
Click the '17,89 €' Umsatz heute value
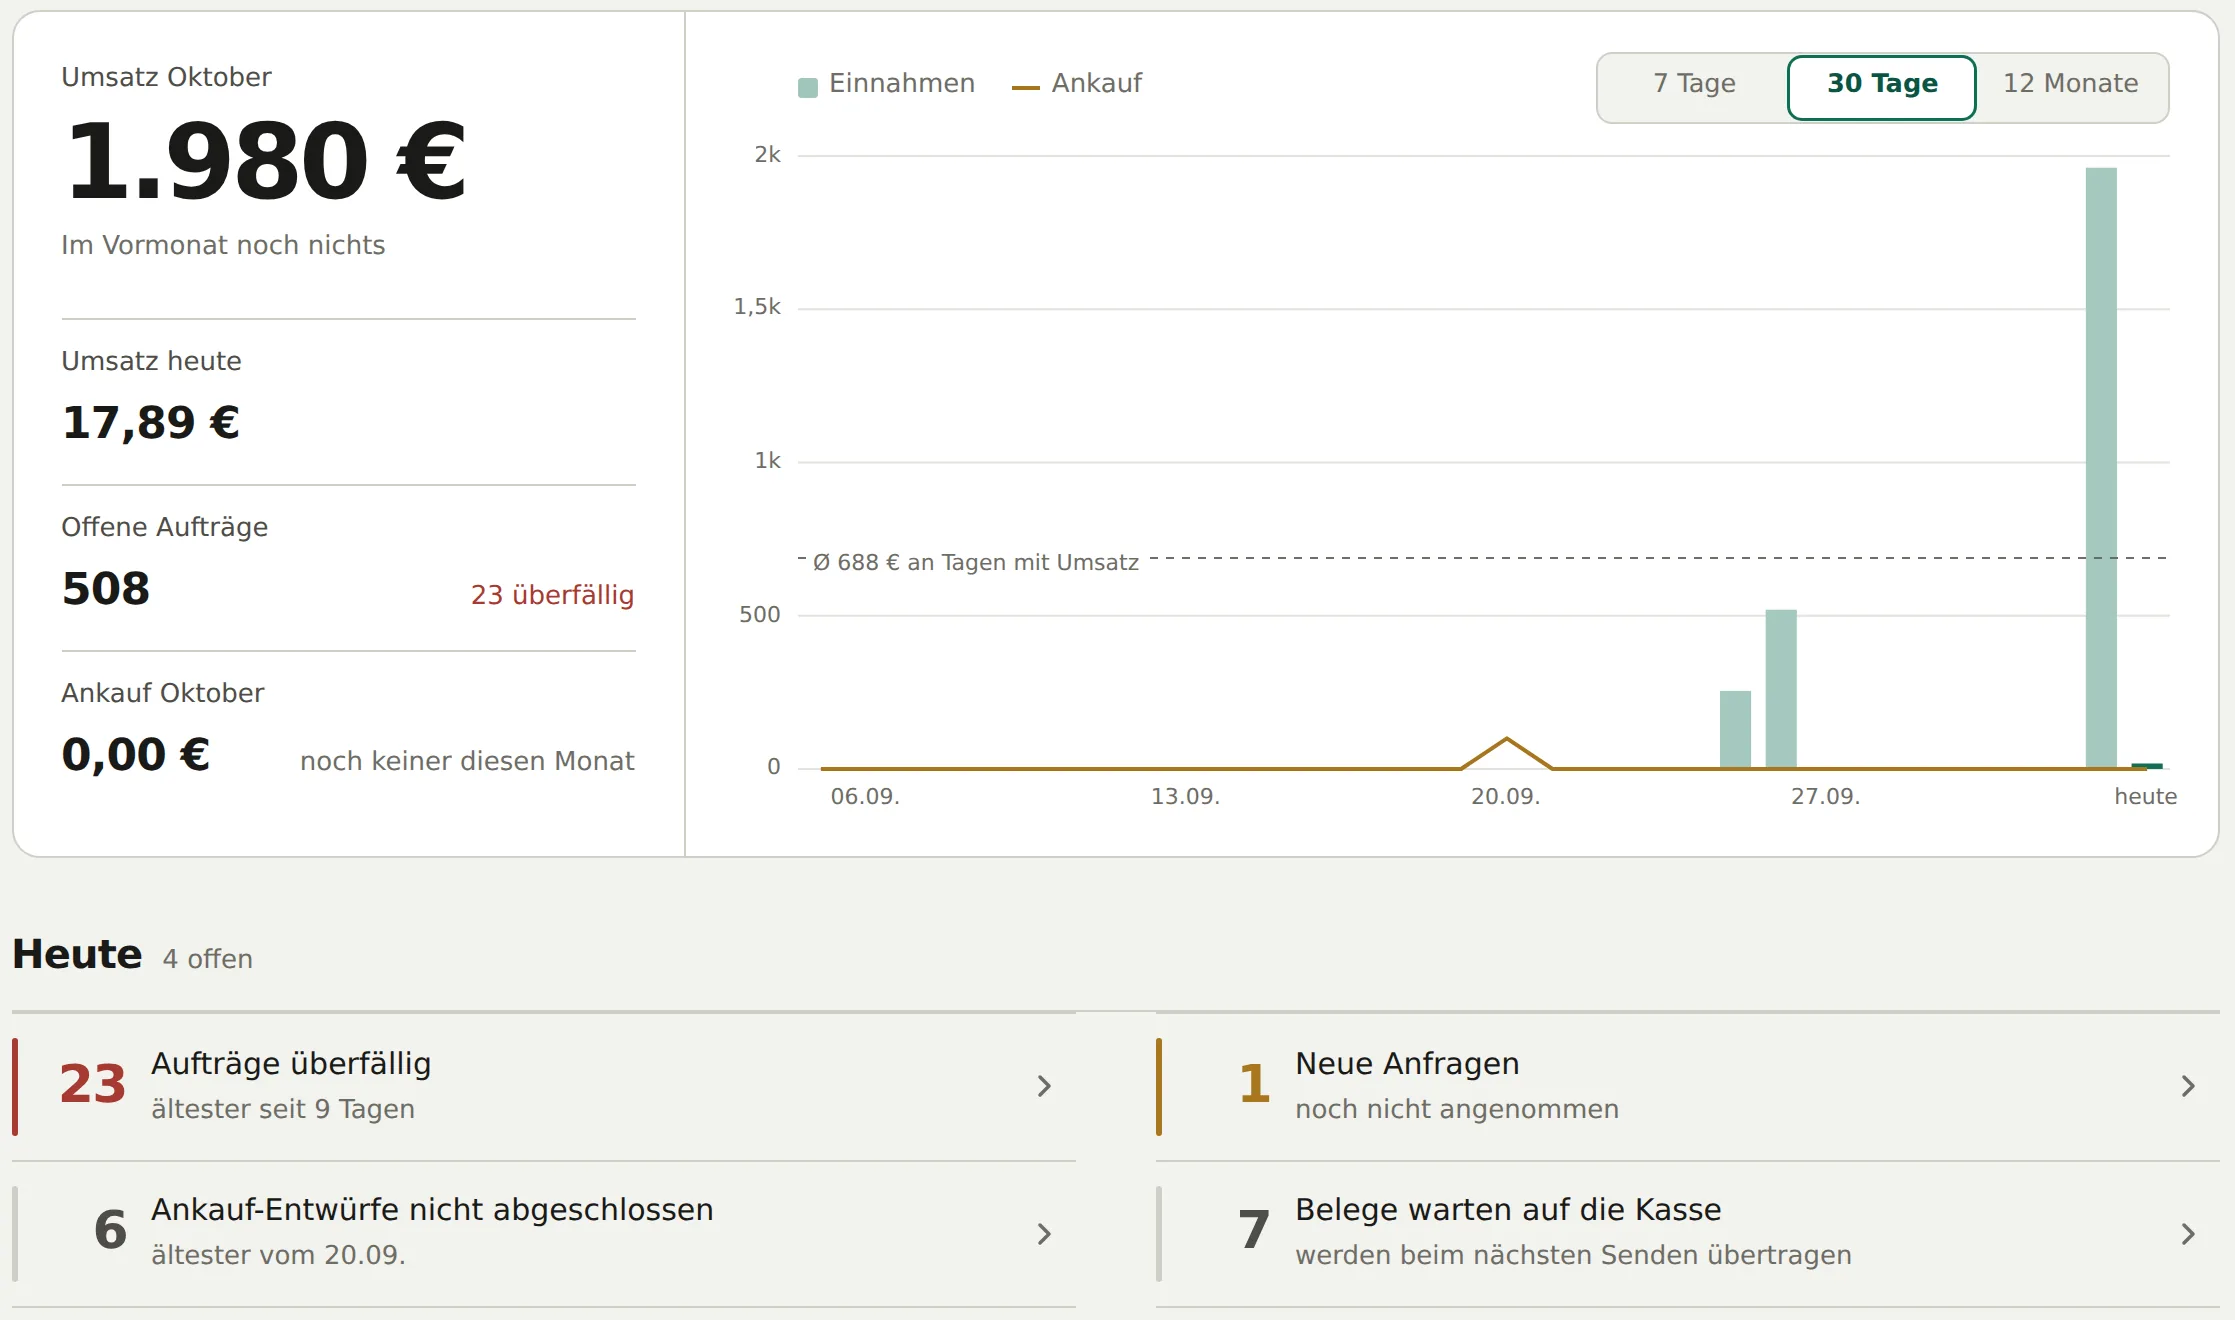(x=151, y=422)
